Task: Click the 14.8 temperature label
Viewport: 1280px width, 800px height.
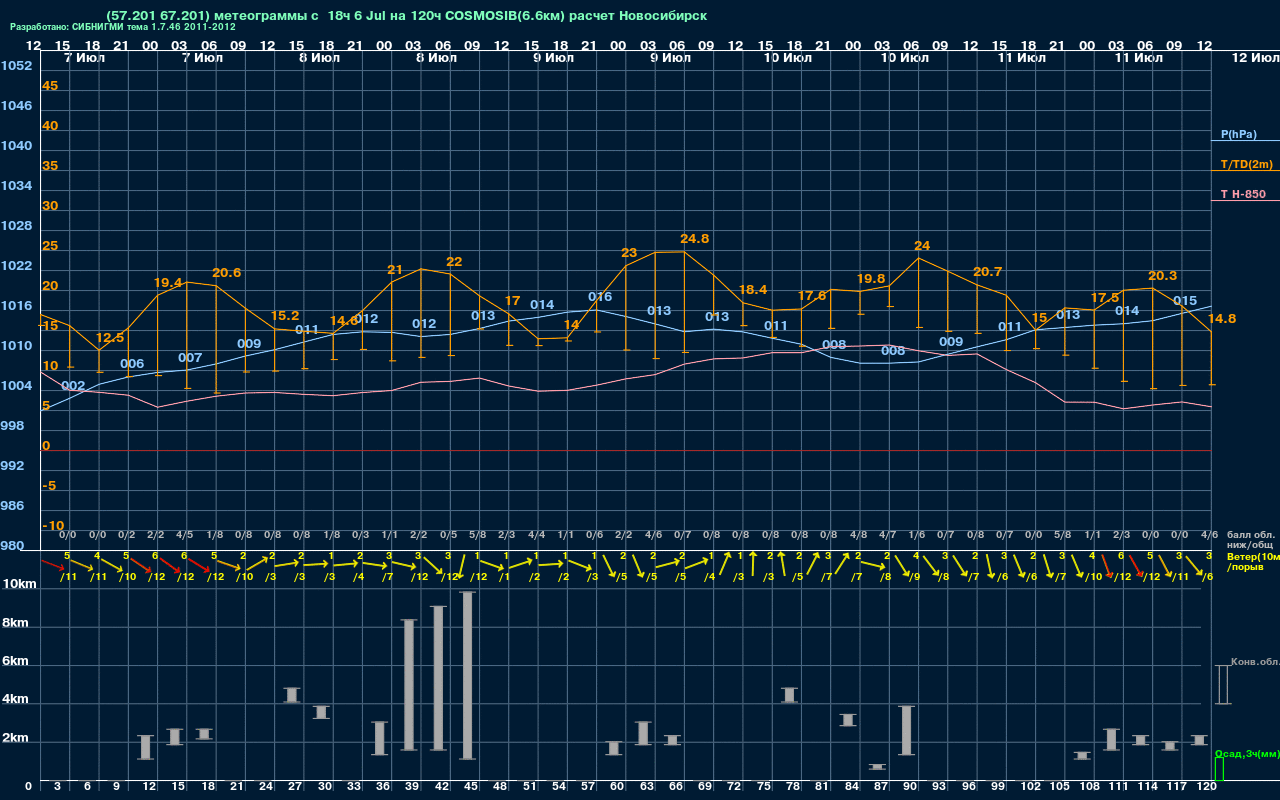Action: (x=1222, y=319)
